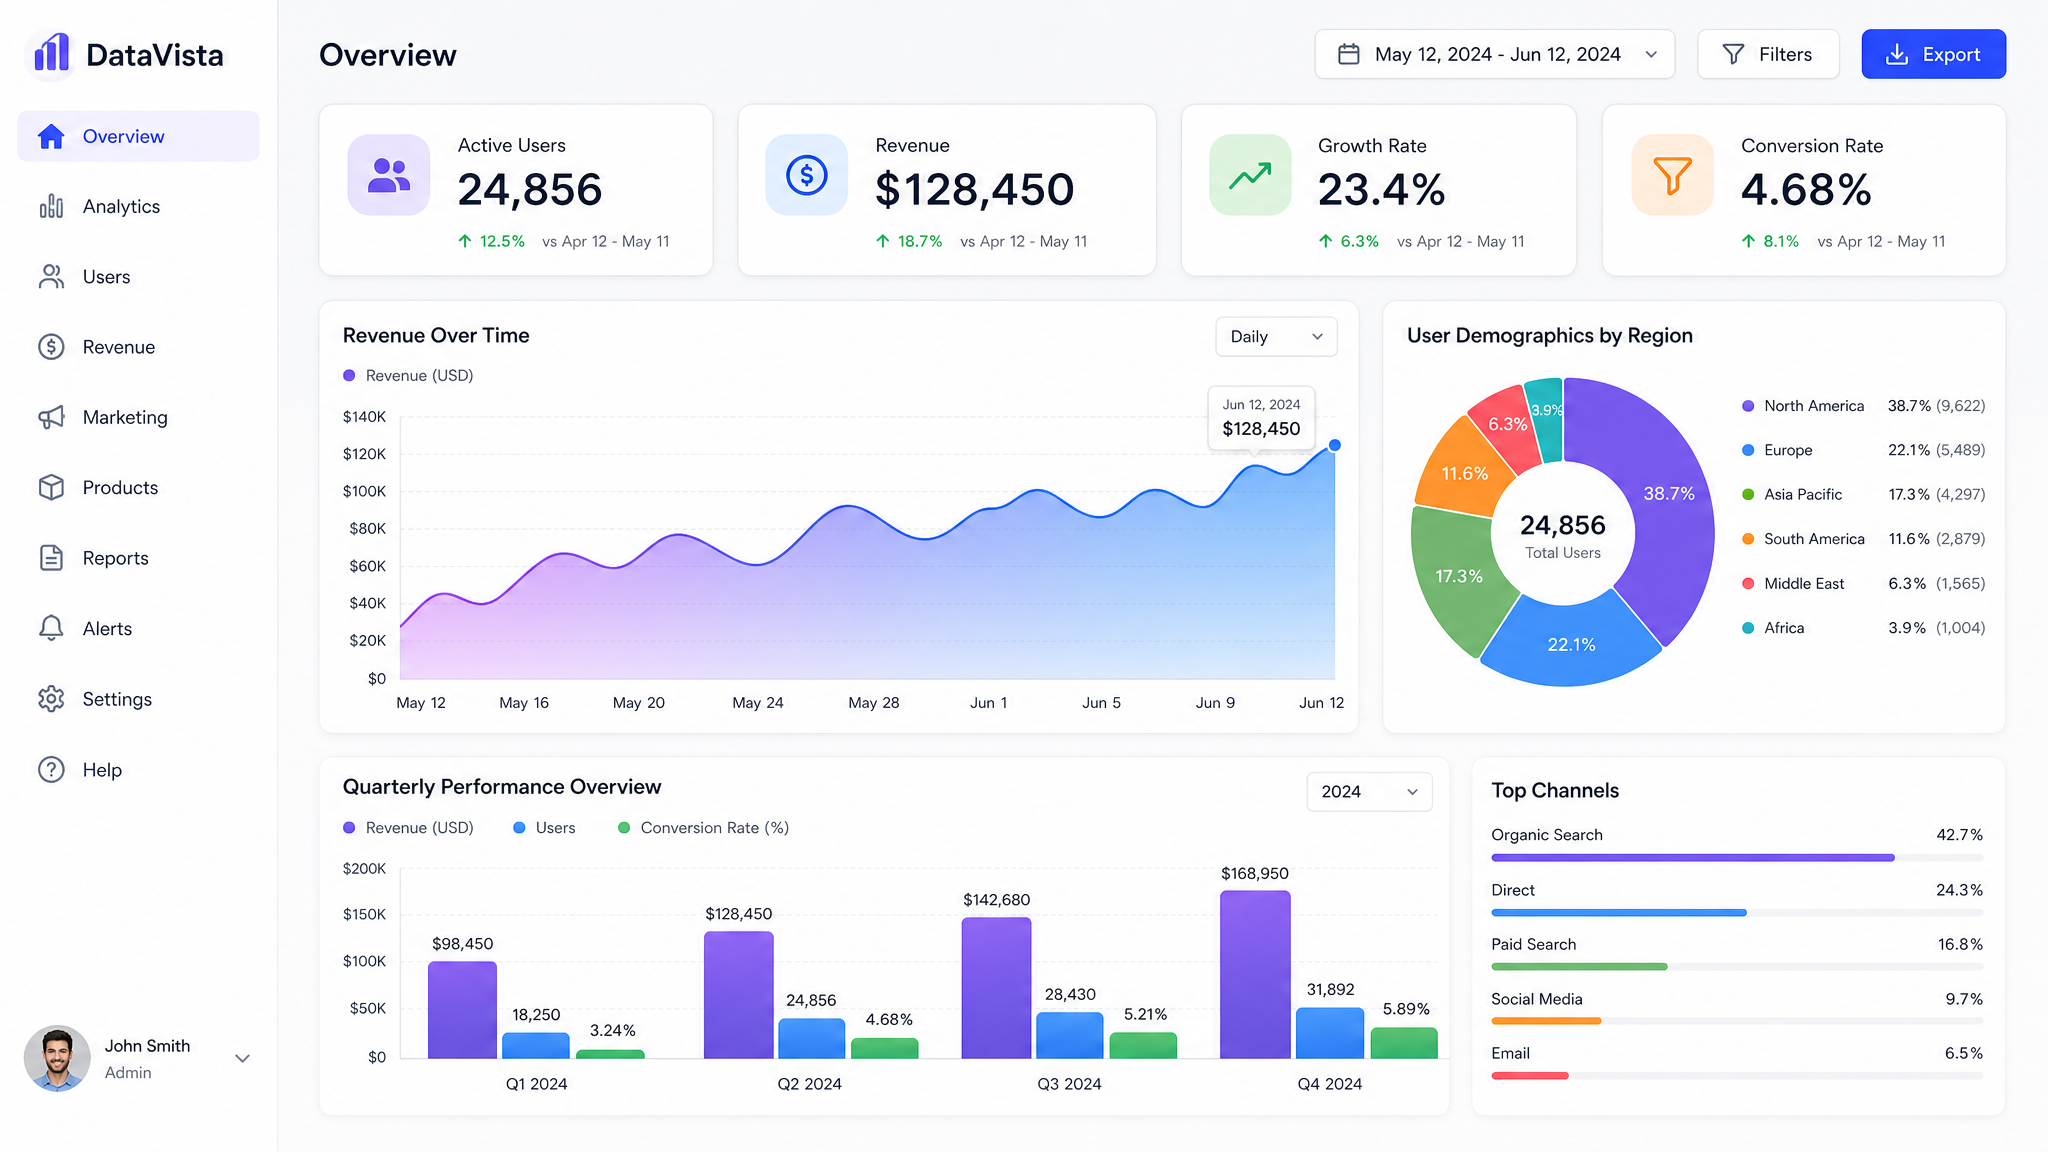Click the 11.6% donut chart segment

point(1464,472)
